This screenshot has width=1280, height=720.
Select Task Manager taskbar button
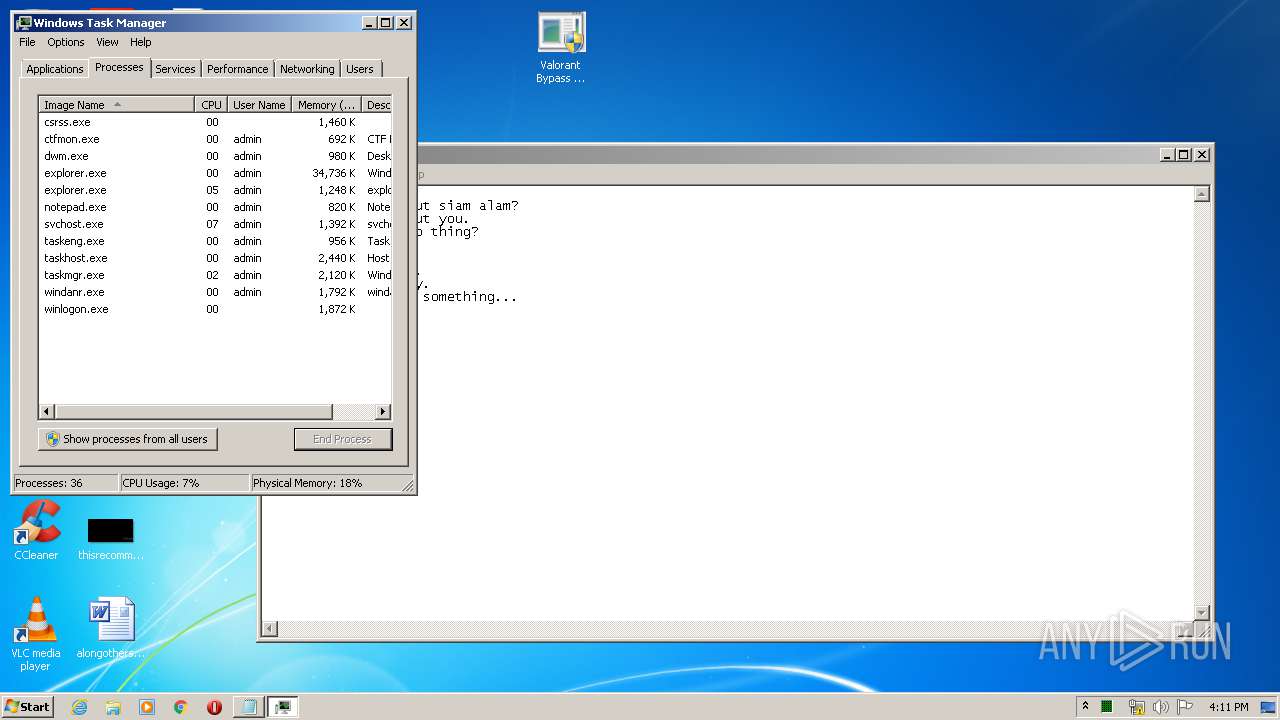283,707
